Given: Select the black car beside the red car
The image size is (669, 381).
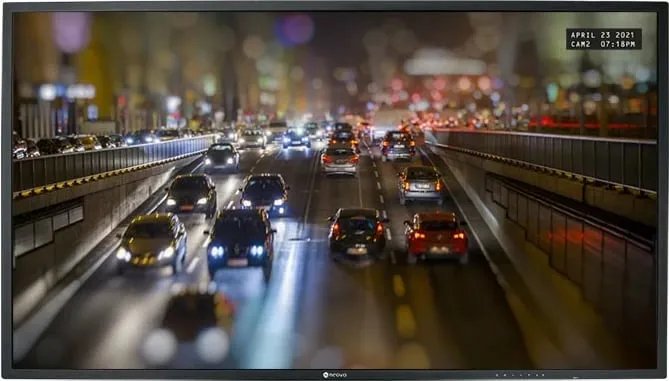Looking at the screenshot, I should tap(358, 233).
